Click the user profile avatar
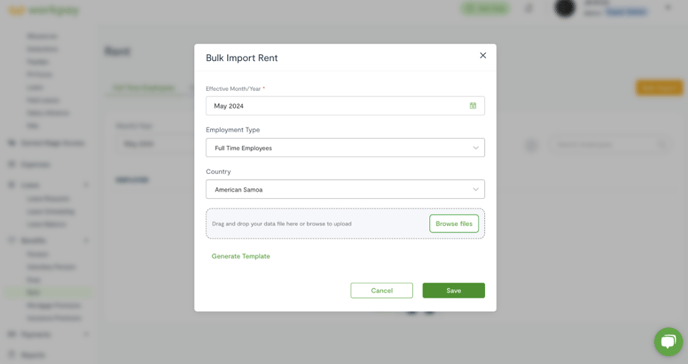Screen dimensions: 688x364 click(x=565, y=8)
